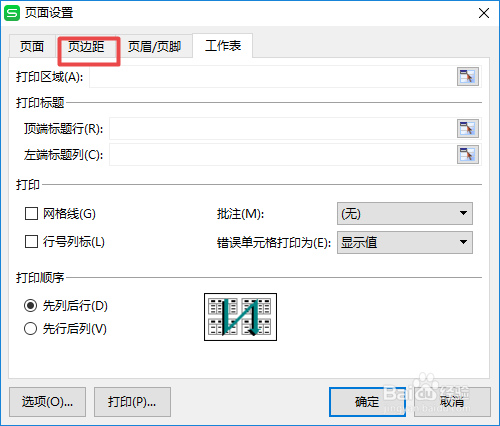Click the 打印(P)... button
The image size is (500, 426).
tap(132, 402)
